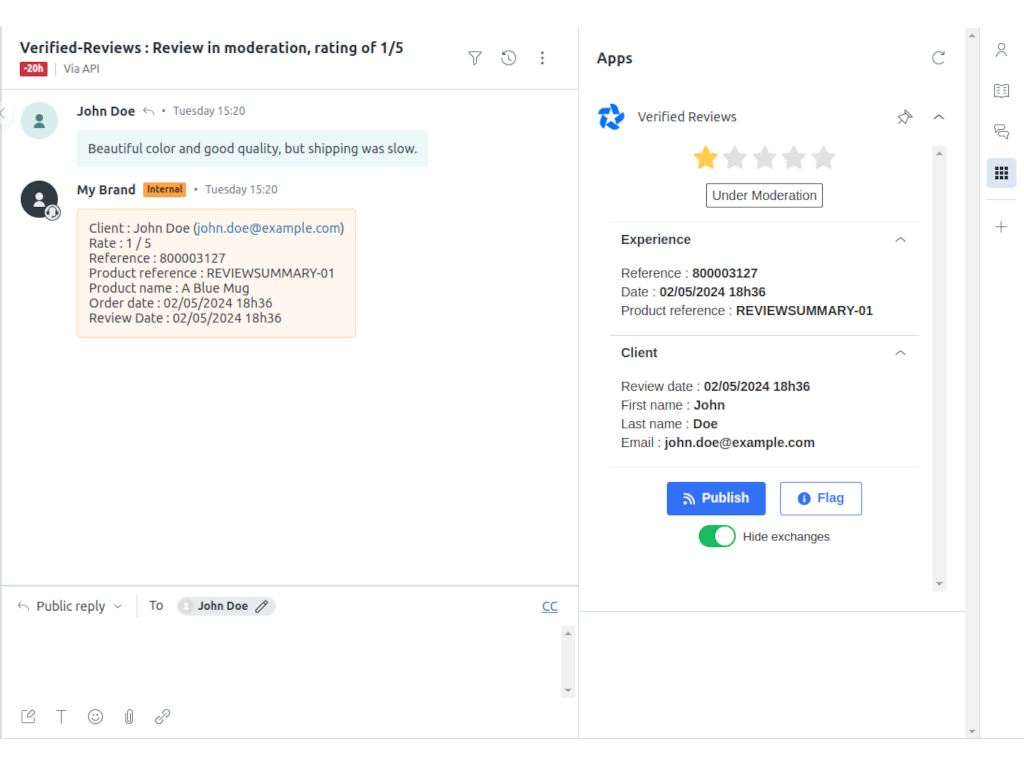Click the Publish button
This screenshot has height=768, width=1024.
[x=716, y=498]
